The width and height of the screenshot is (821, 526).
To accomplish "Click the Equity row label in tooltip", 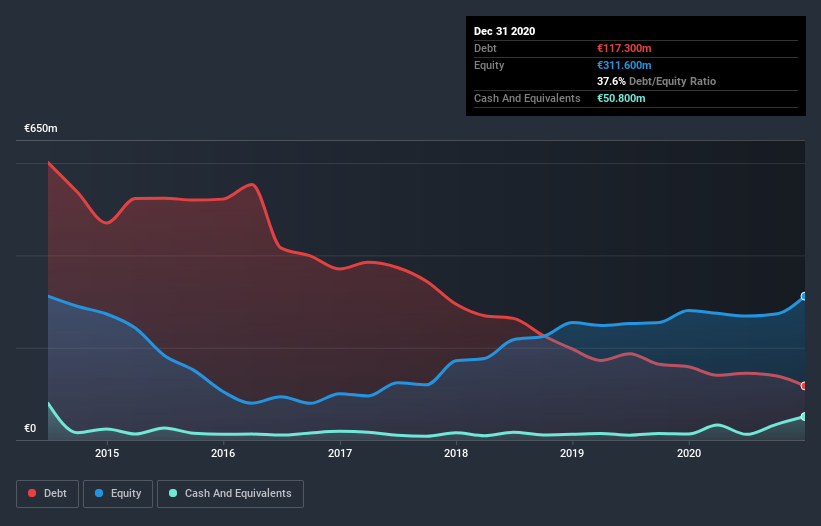I will 489,65.
